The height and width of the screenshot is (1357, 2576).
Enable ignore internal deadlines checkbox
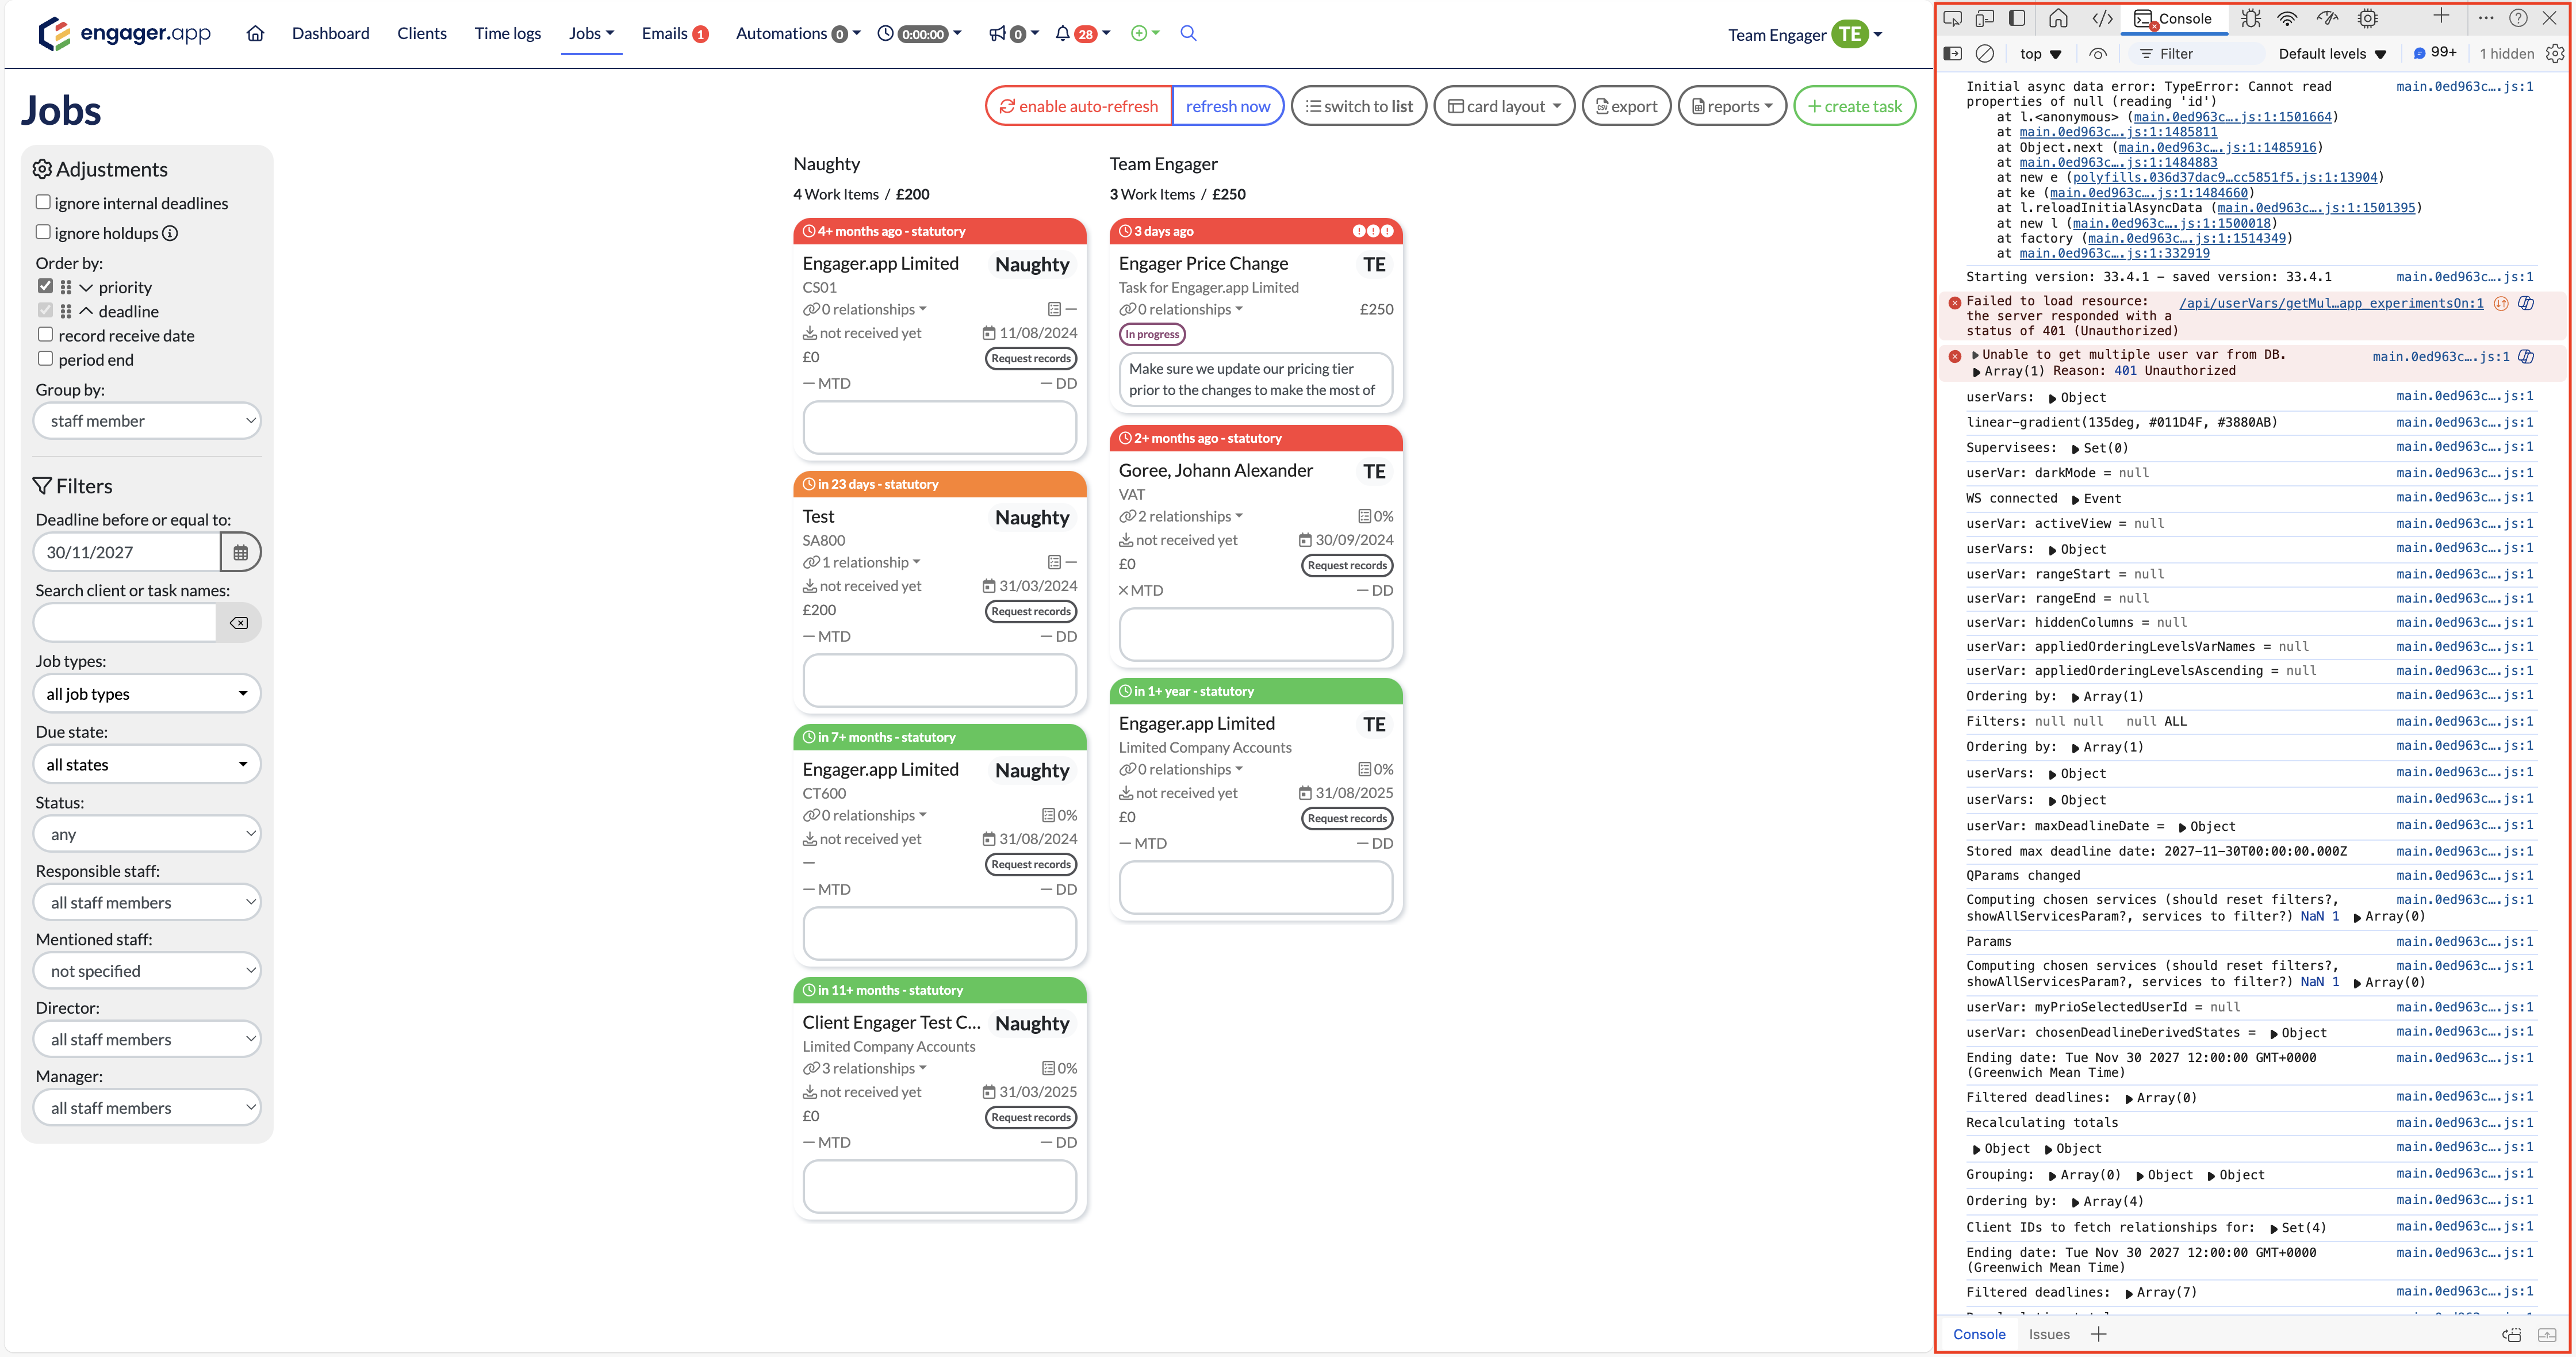[x=43, y=202]
